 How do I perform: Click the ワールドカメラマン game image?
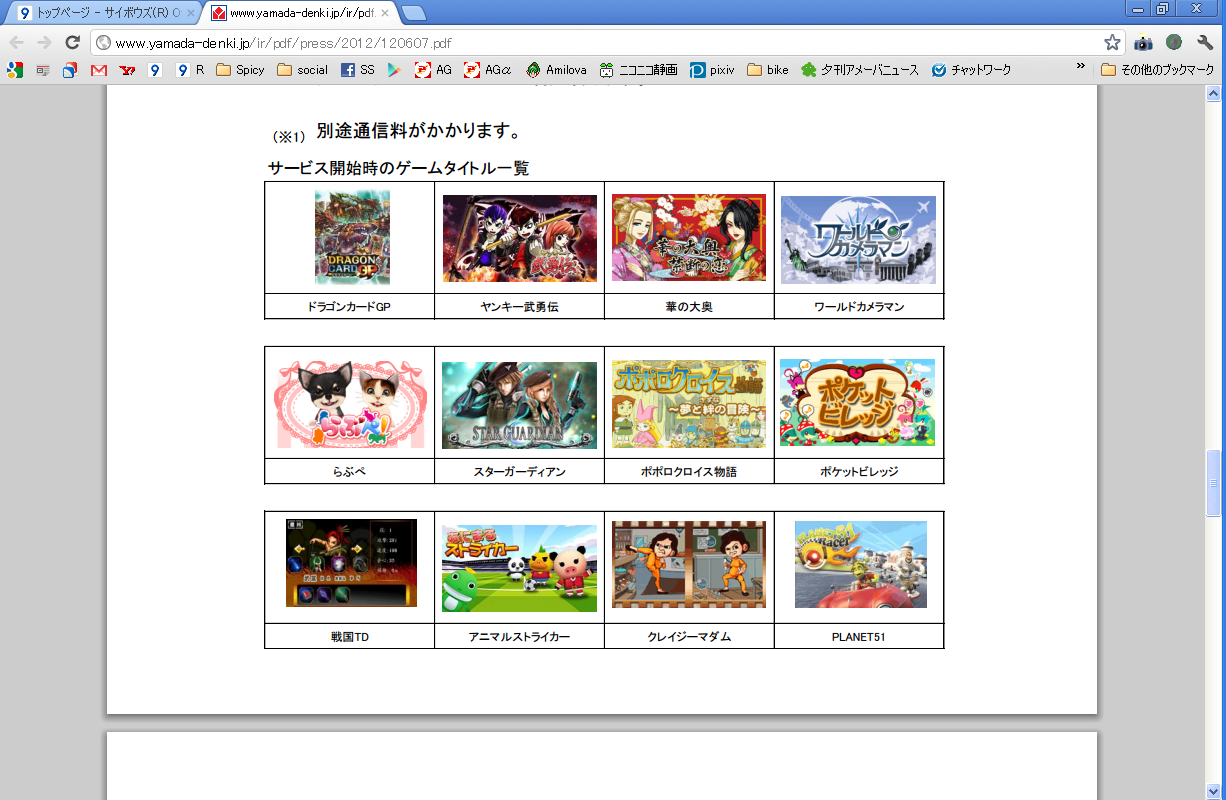[x=858, y=239]
